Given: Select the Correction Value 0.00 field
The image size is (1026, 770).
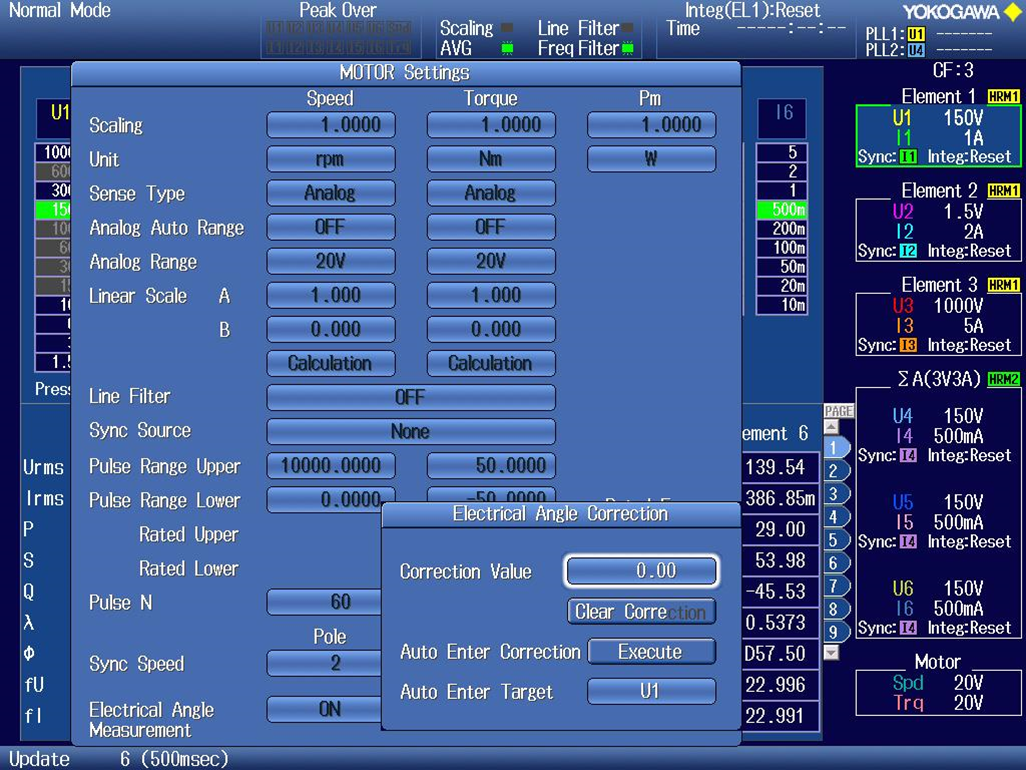Looking at the screenshot, I should tap(641, 571).
